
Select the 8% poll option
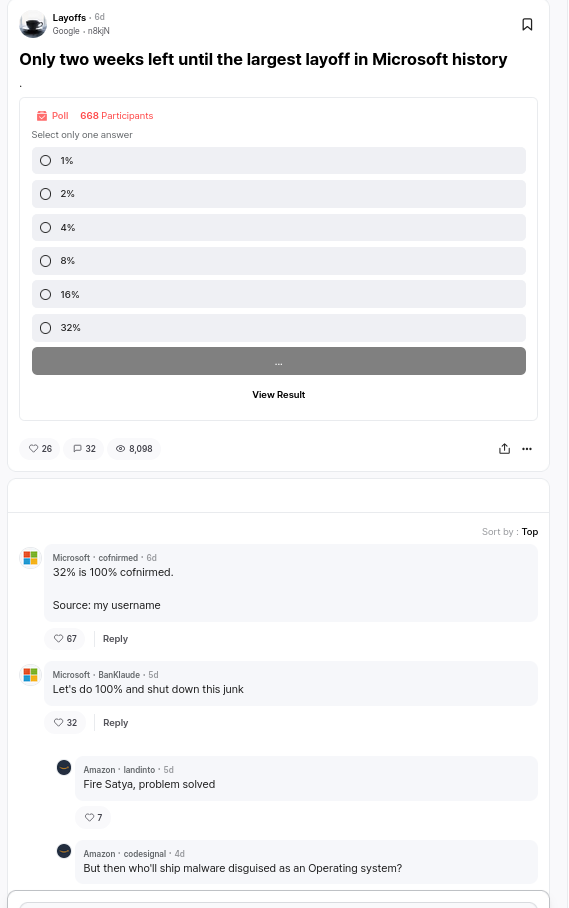click(278, 261)
